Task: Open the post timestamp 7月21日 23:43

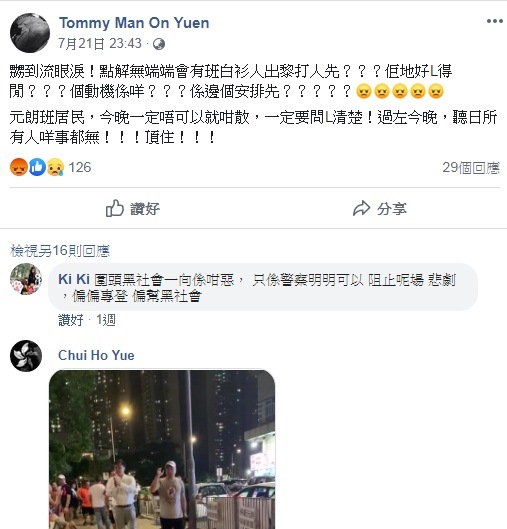Action: (x=100, y=44)
